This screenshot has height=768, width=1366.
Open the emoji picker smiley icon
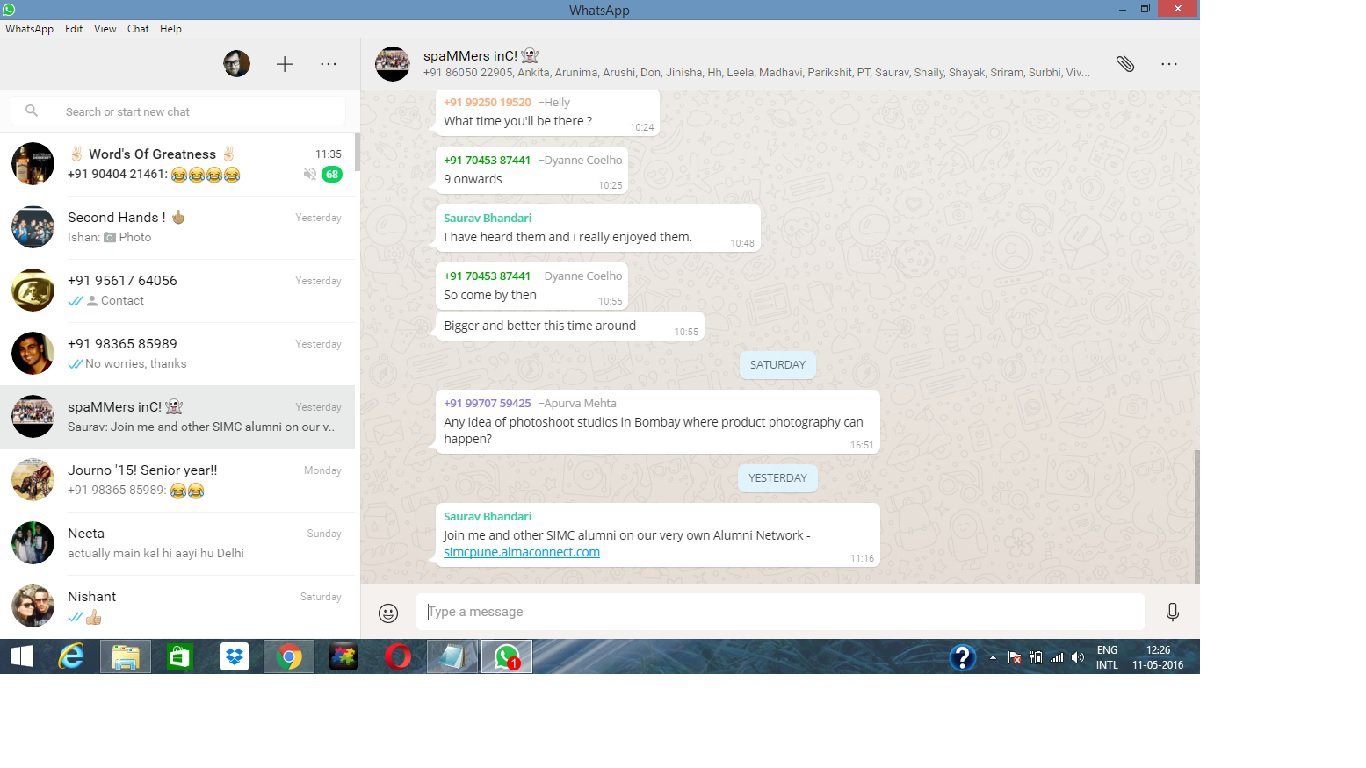click(x=389, y=613)
